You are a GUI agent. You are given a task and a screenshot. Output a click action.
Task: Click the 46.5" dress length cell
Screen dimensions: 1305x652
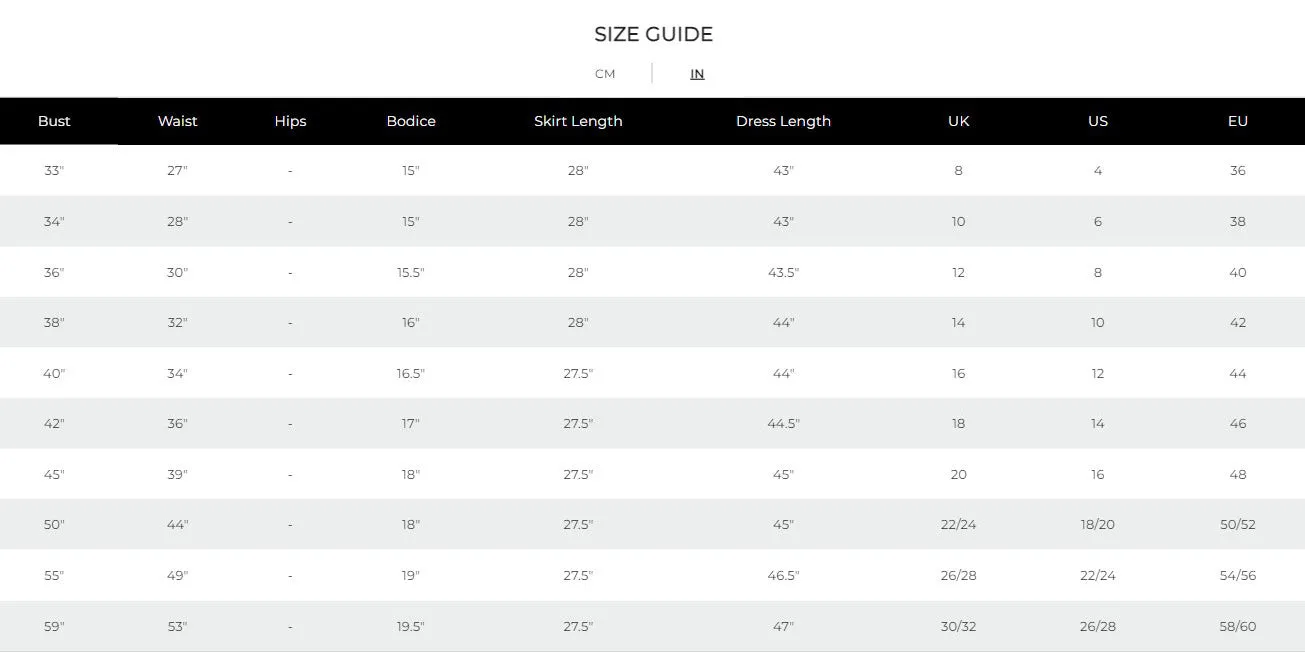(783, 576)
